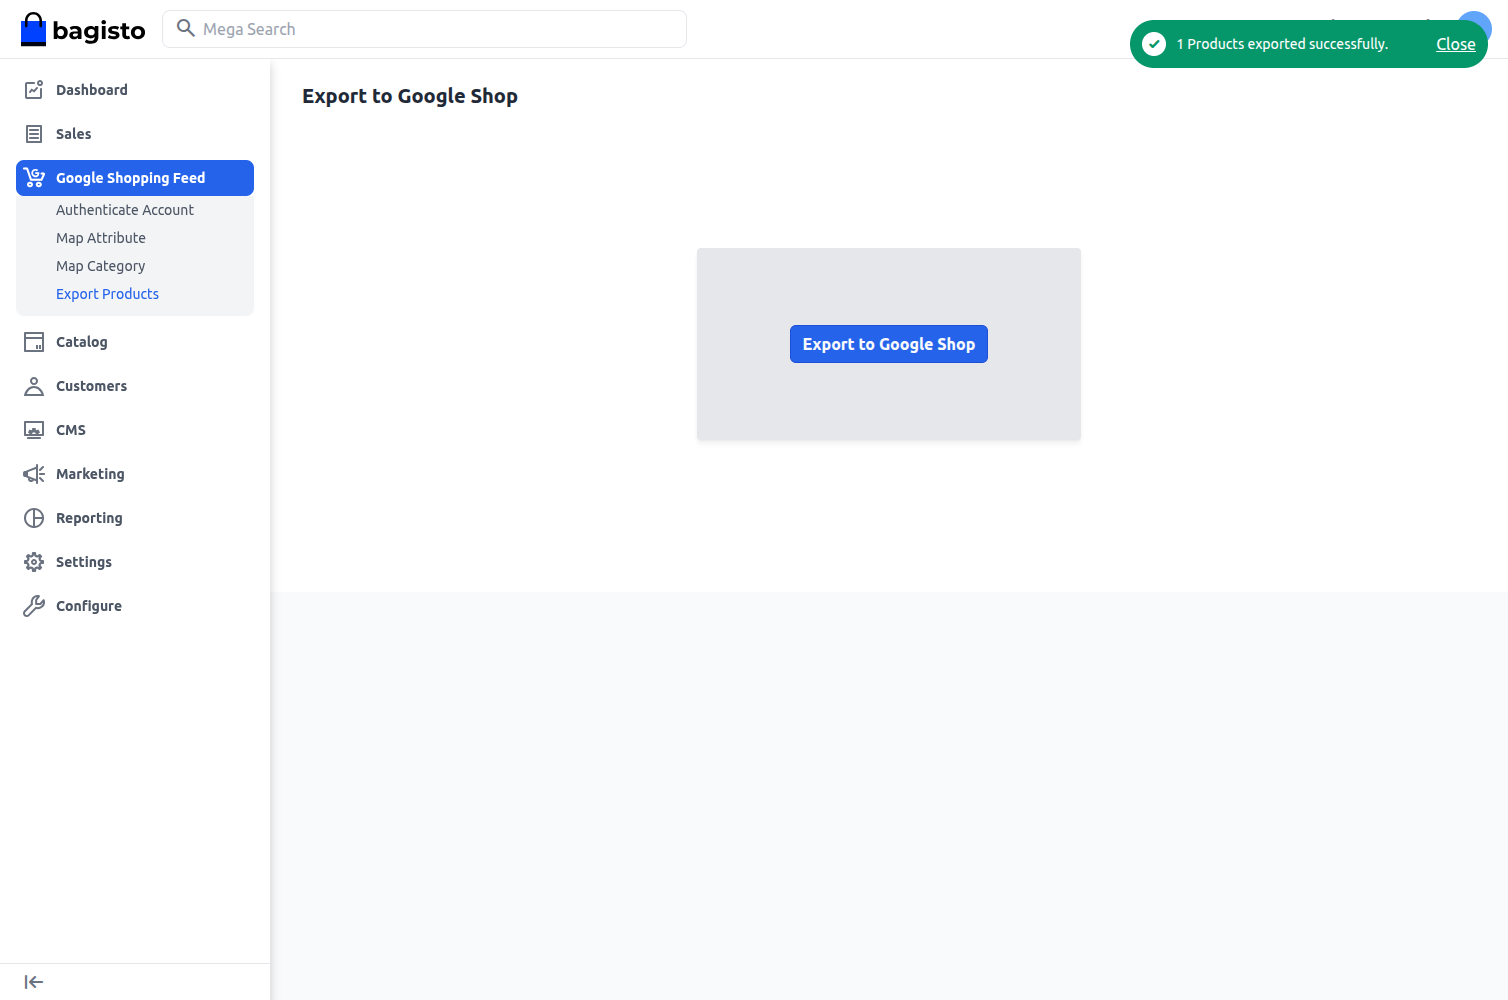
Task: Open Catalog using its grid icon
Action: pos(33,341)
